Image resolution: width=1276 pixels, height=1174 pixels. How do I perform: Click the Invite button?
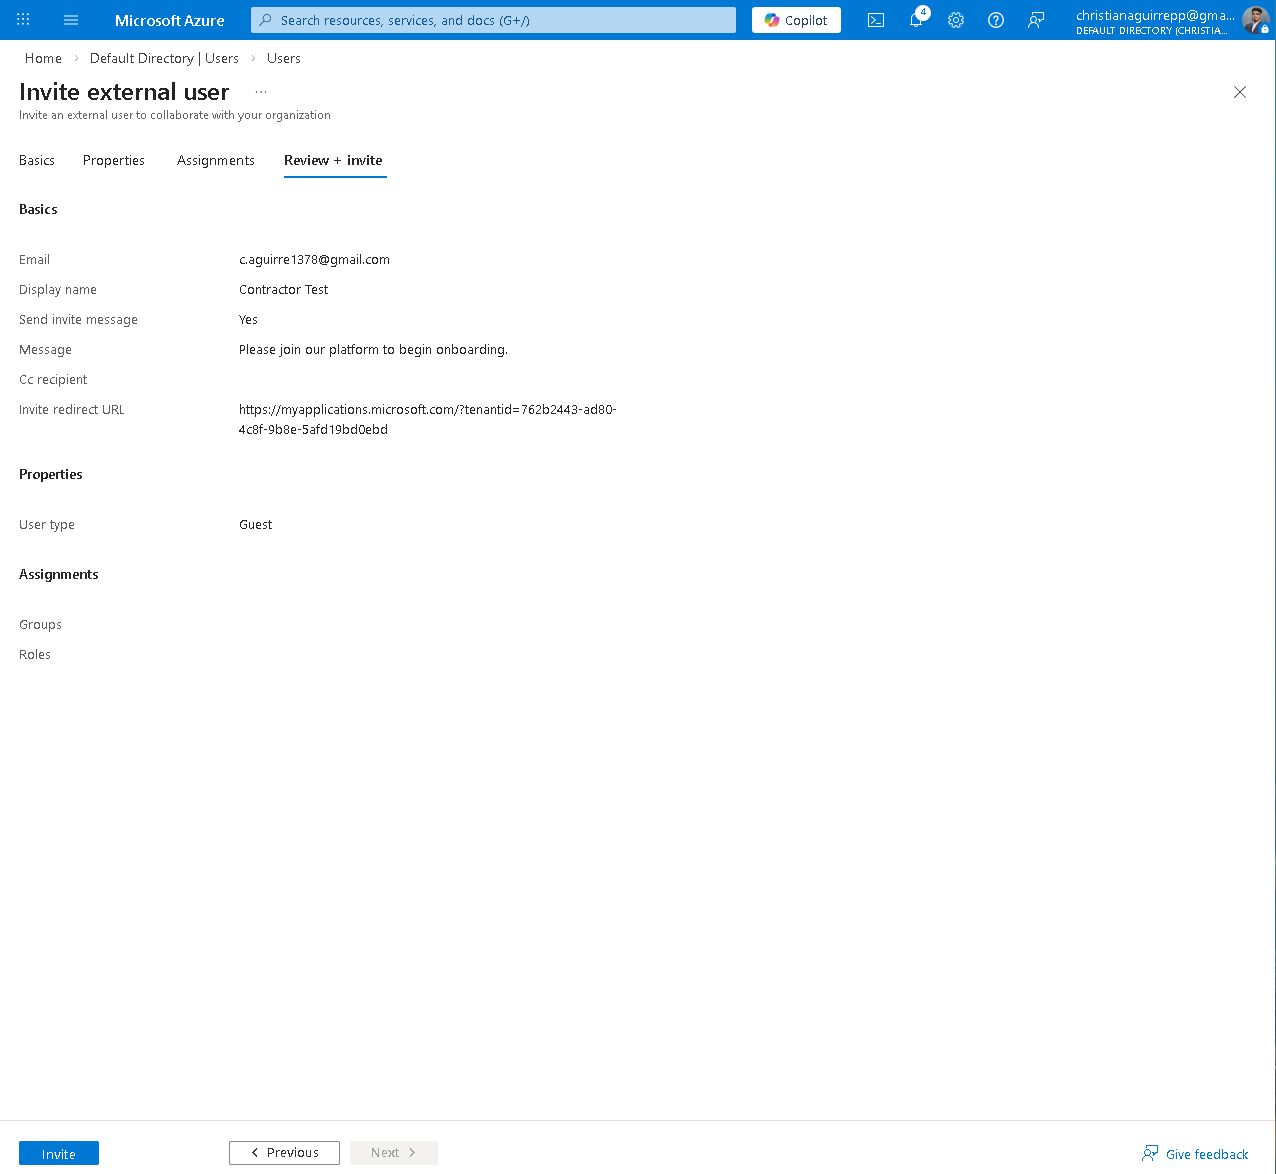point(59,1153)
